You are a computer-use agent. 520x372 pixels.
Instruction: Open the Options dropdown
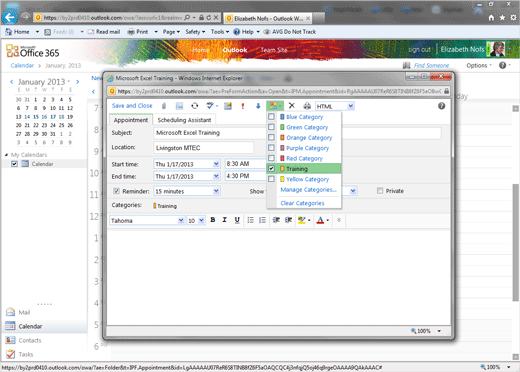pyautogui.click(x=479, y=65)
